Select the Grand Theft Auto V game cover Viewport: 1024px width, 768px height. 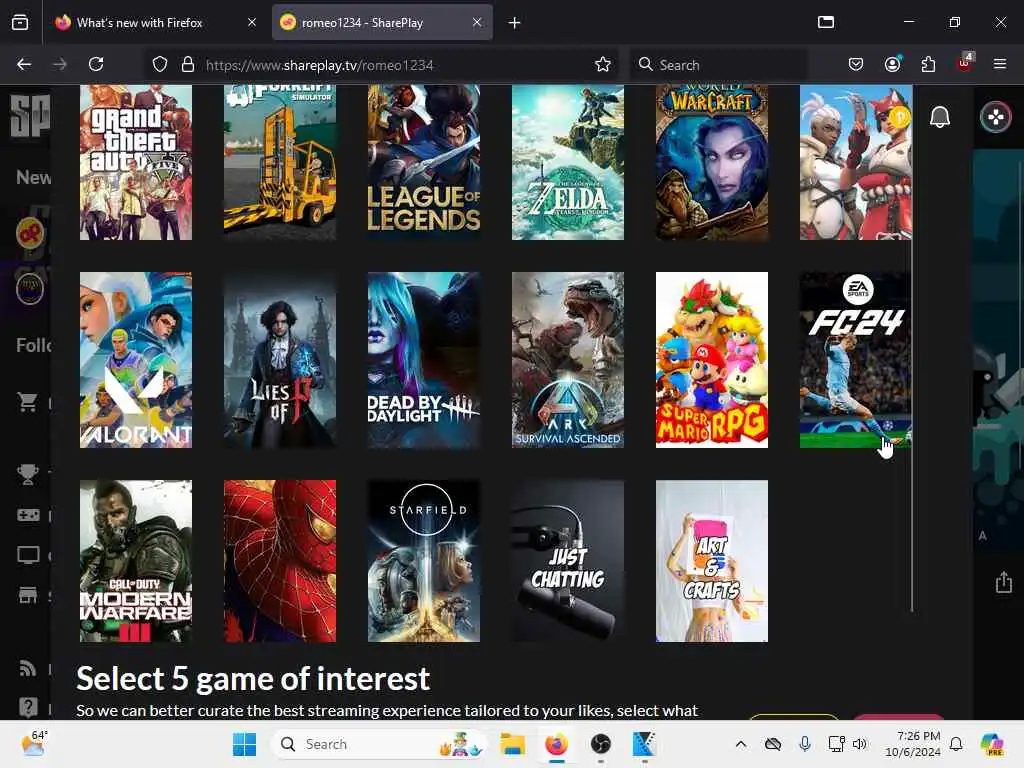click(136, 163)
